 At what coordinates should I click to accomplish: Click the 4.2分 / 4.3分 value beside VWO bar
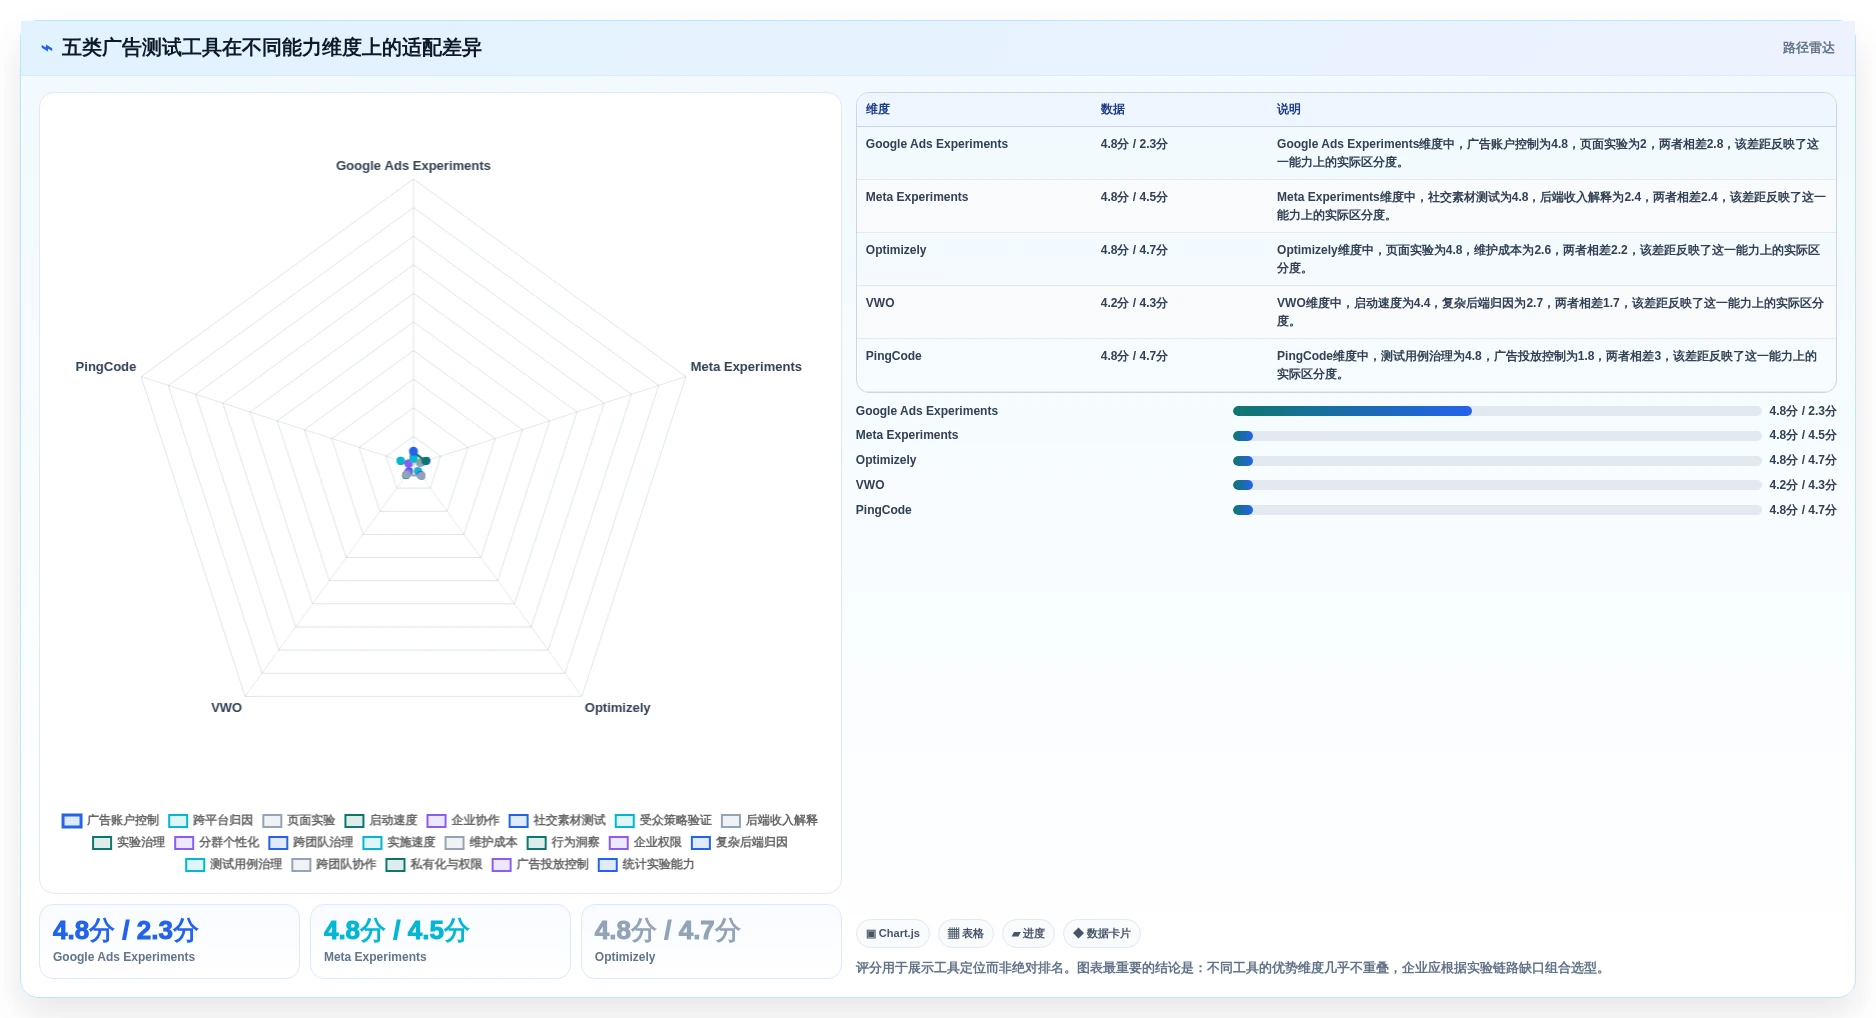1802,485
